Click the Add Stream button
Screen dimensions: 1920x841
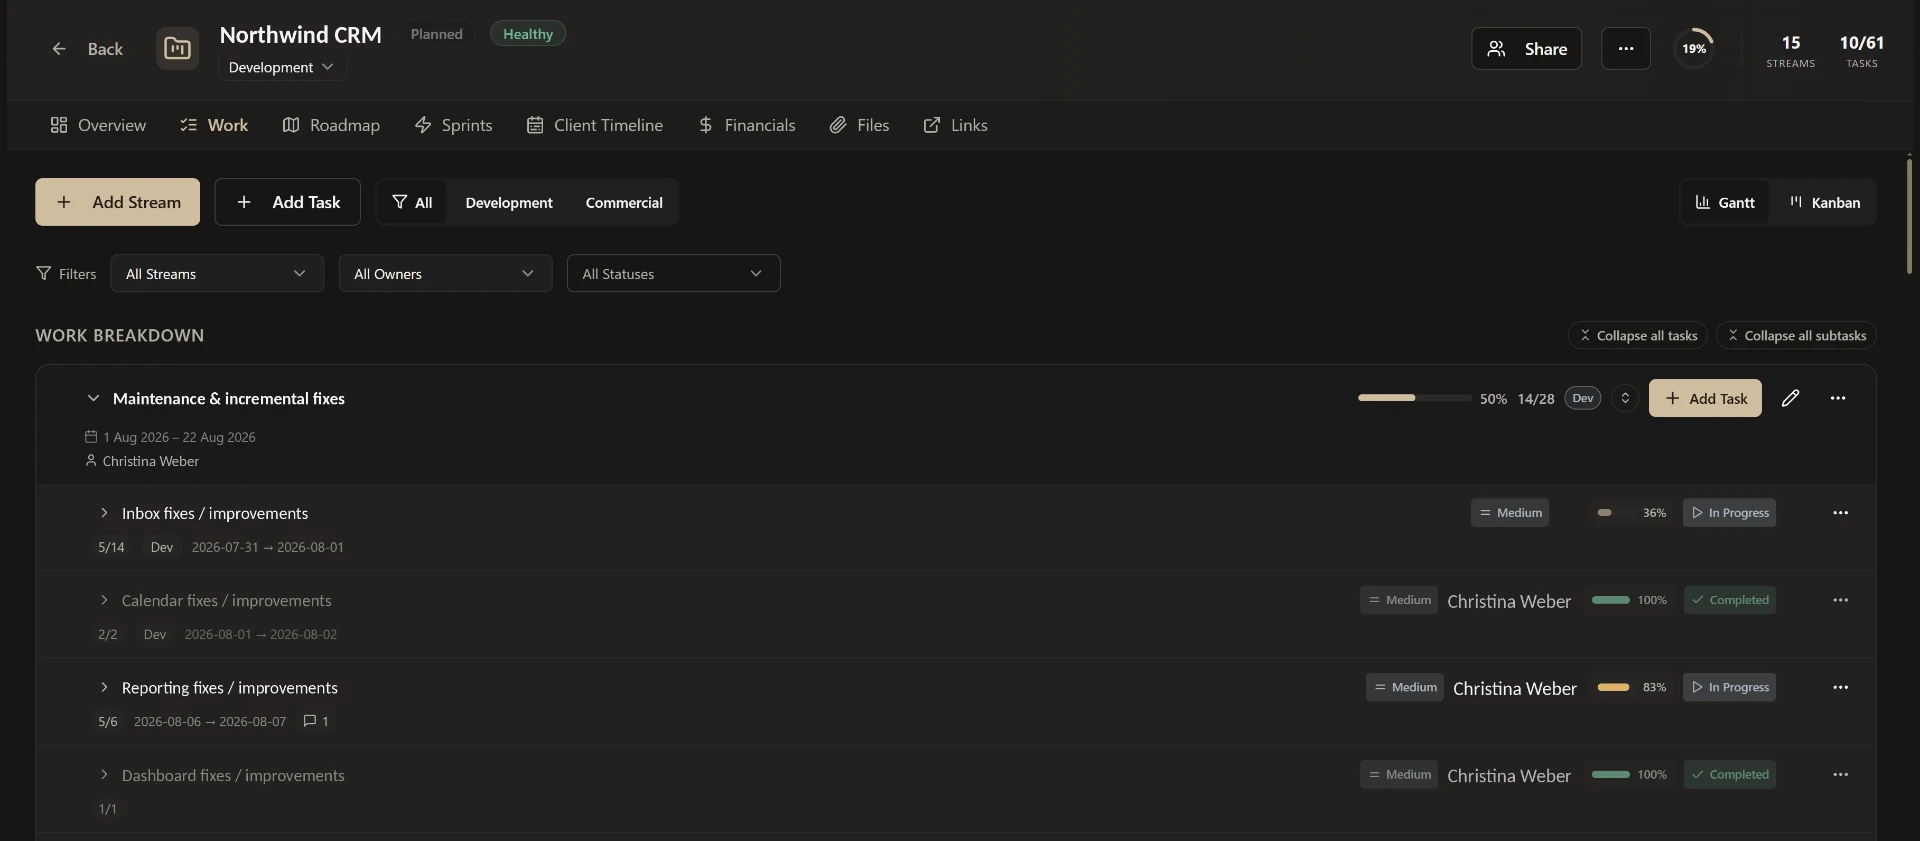(x=117, y=202)
